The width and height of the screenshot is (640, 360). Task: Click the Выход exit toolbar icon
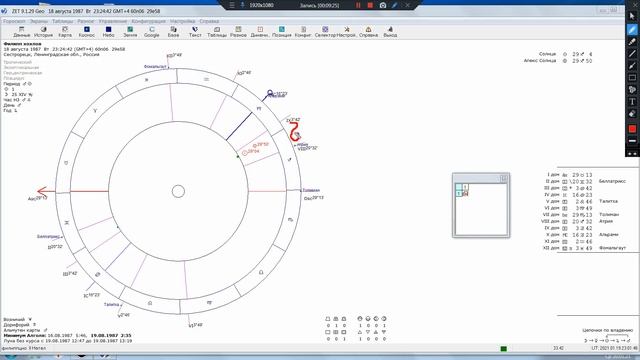click(x=390, y=32)
